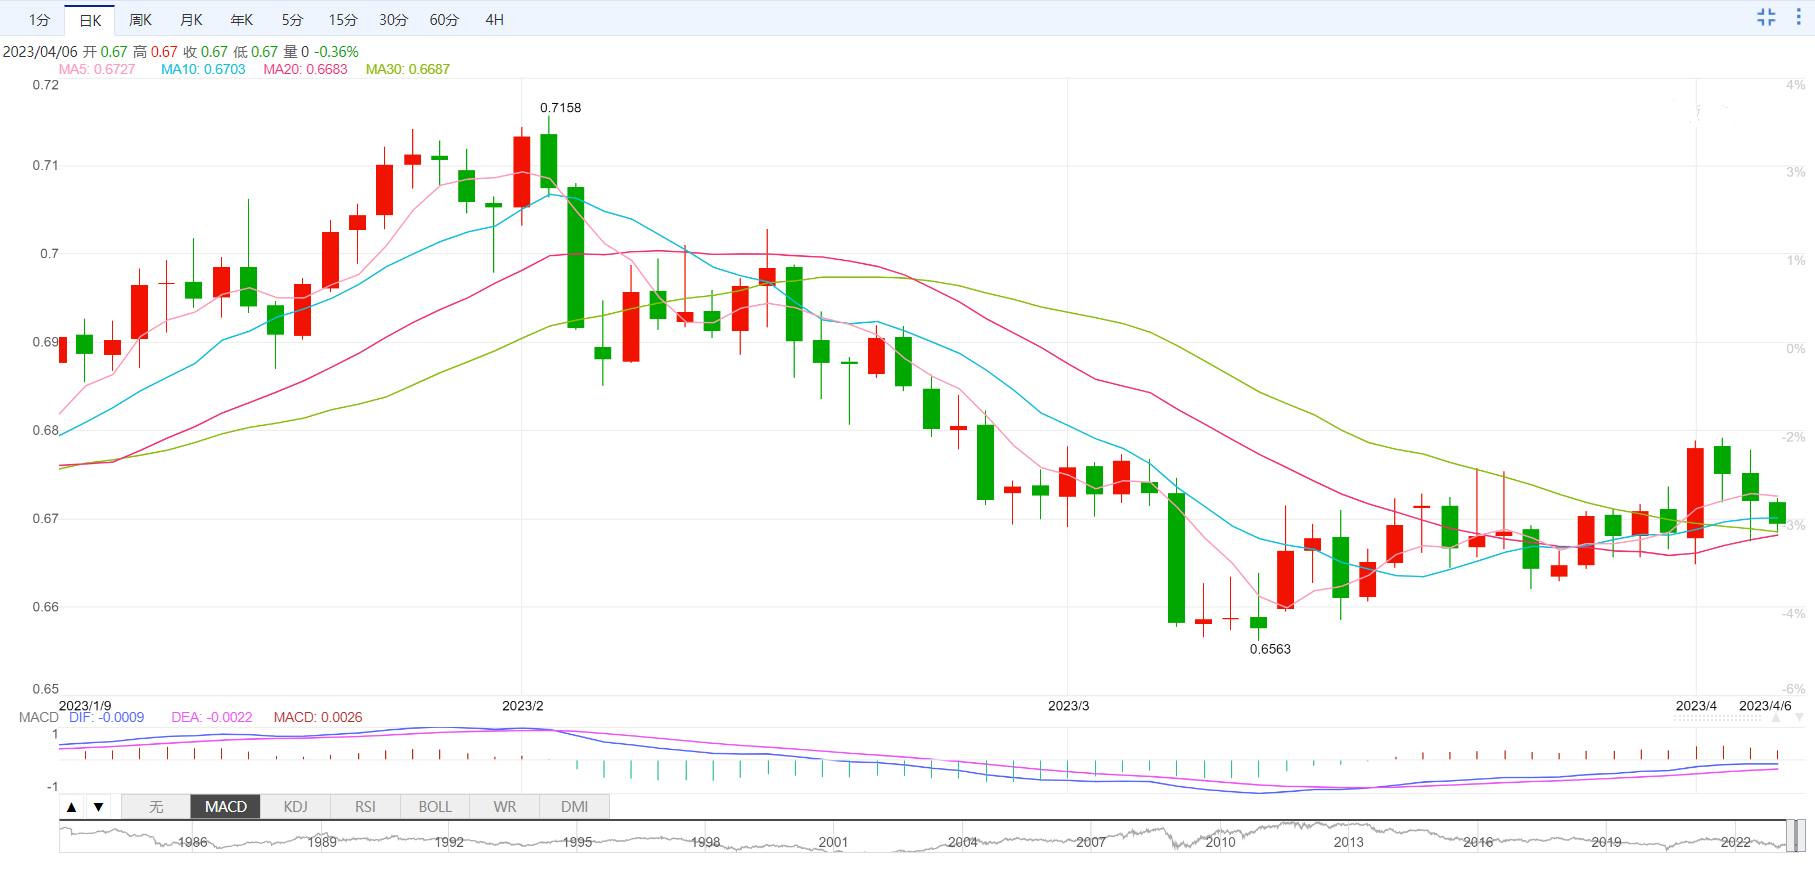Enable the KDJ indicator
The image size is (1815, 894).
click(x=295, y=807)
